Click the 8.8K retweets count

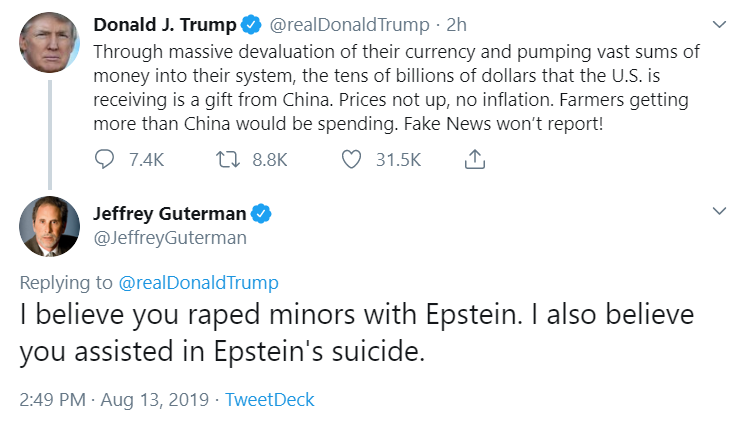(270, 160)
